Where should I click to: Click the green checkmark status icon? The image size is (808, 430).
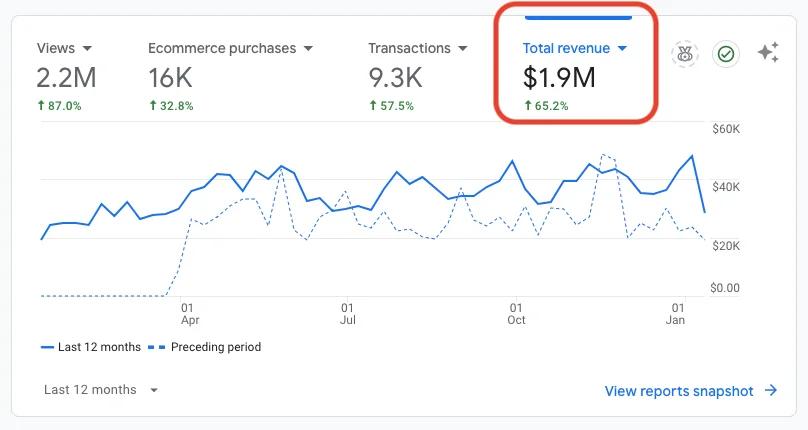(726, 53)
